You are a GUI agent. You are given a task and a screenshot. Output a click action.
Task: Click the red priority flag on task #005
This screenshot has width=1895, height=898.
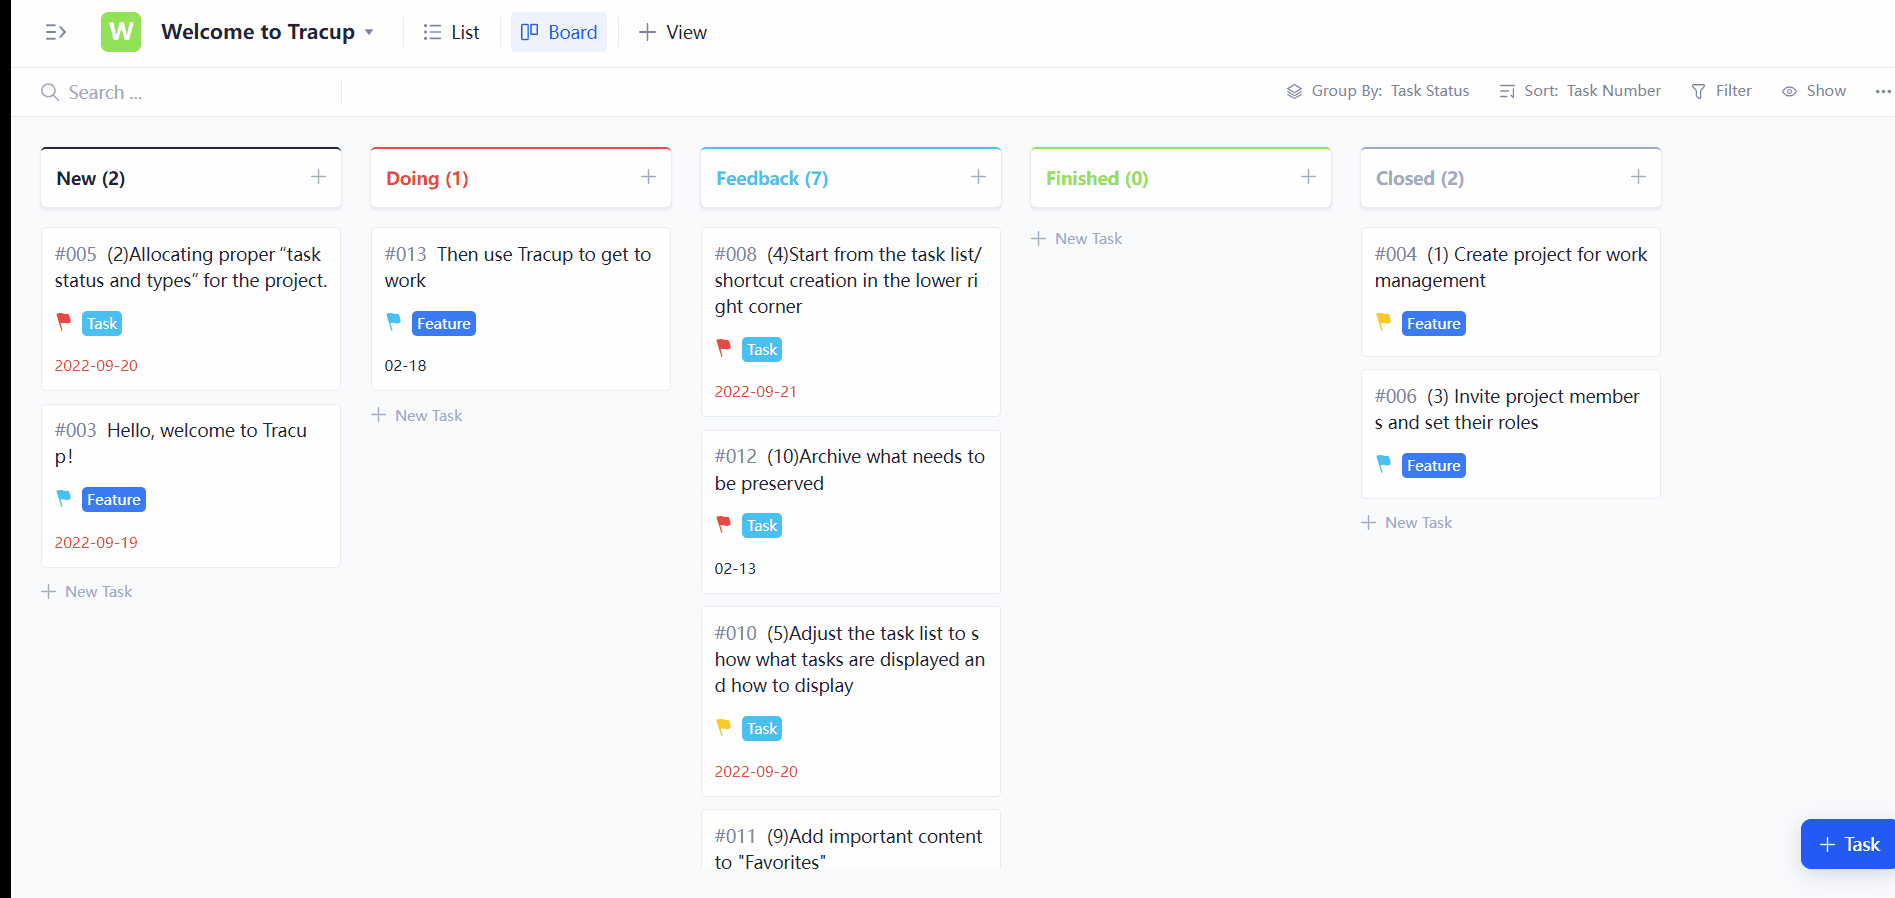64,322
